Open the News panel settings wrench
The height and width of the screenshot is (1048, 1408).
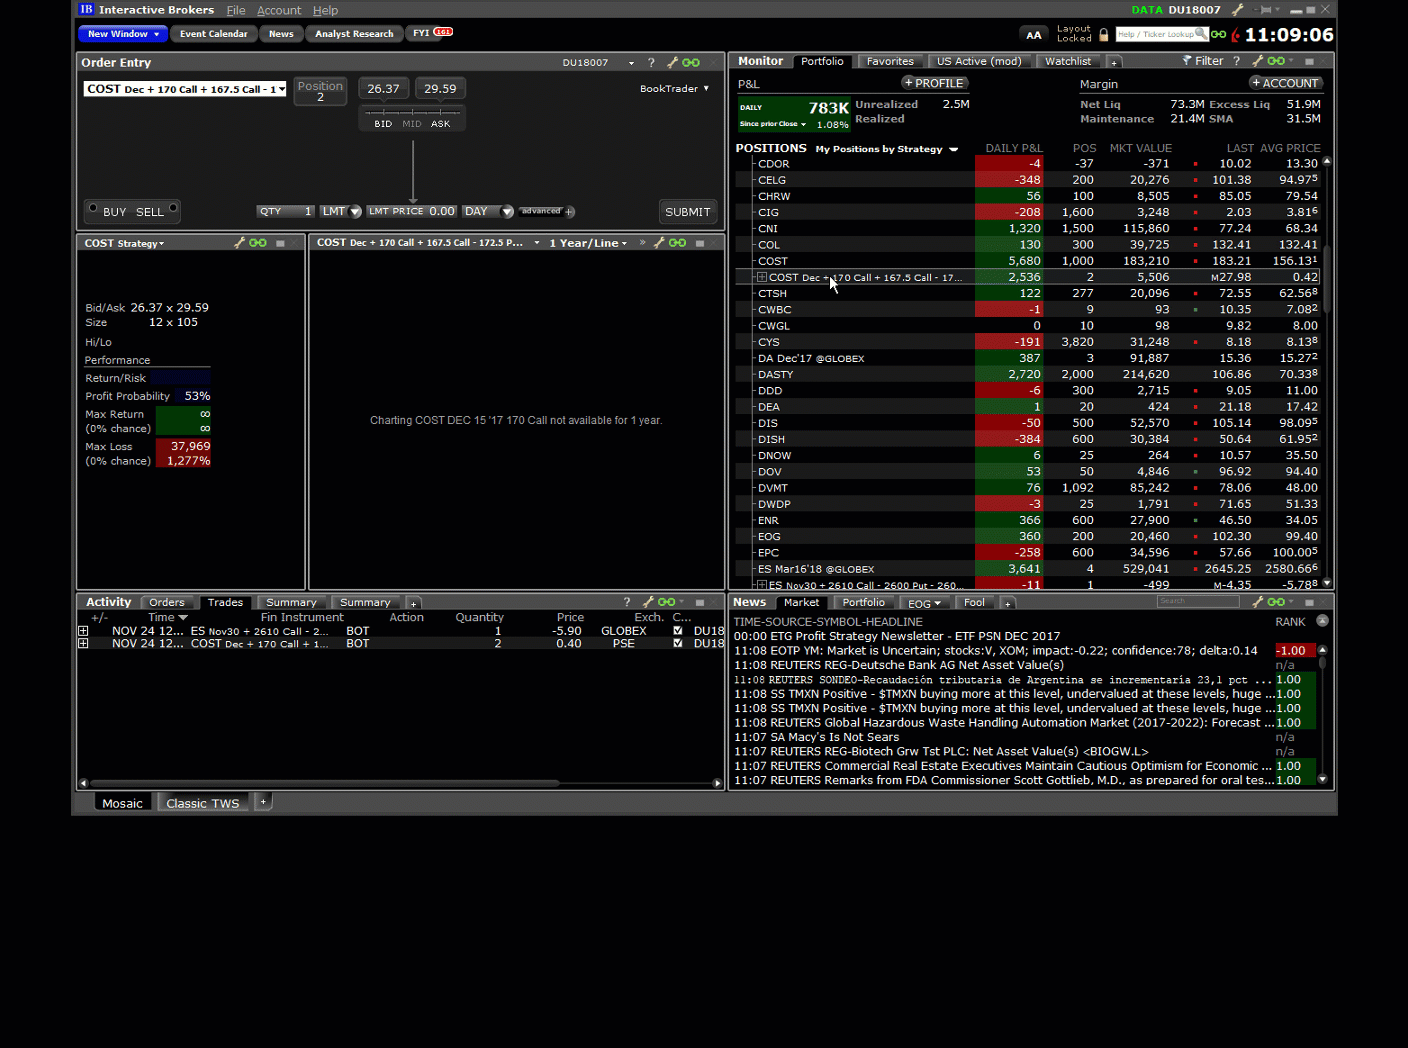(x=1259, y=602)
